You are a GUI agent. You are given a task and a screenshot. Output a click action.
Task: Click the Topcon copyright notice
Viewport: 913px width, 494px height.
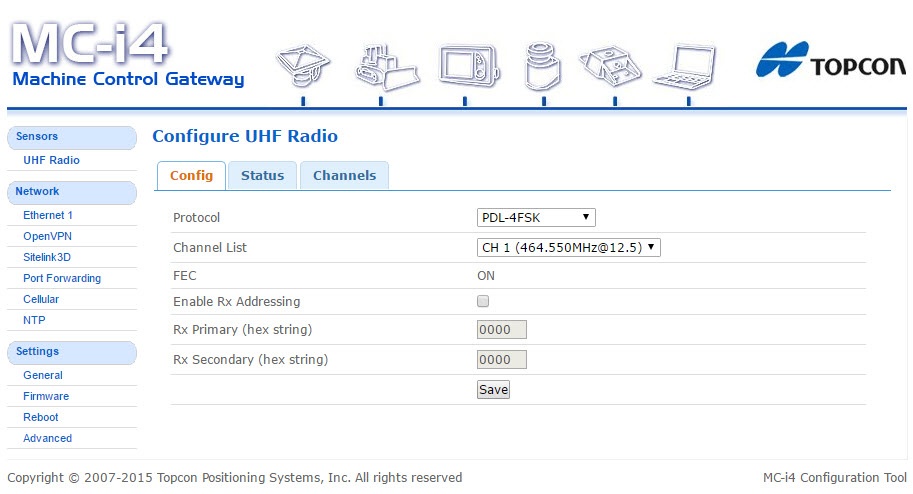(x=235, y=478)
